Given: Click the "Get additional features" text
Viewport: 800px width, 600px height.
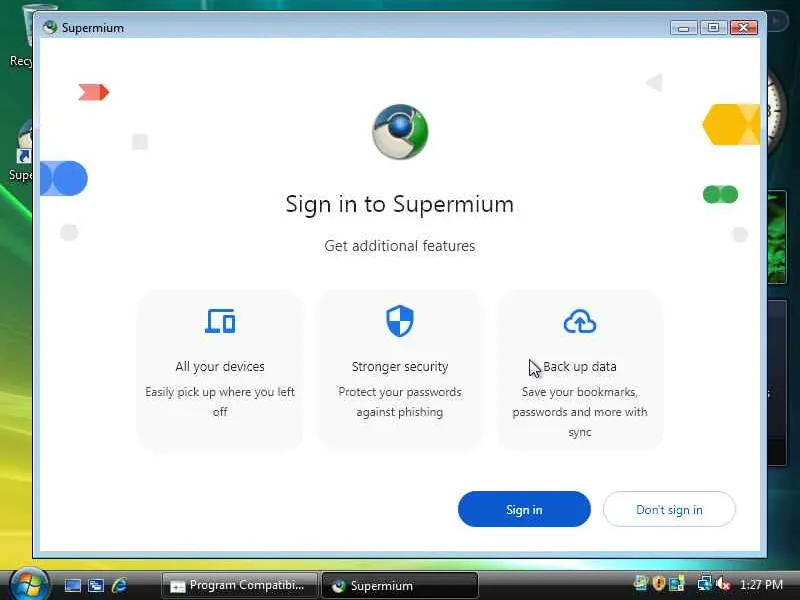Looking at the screenshot, I should [399, 246].
